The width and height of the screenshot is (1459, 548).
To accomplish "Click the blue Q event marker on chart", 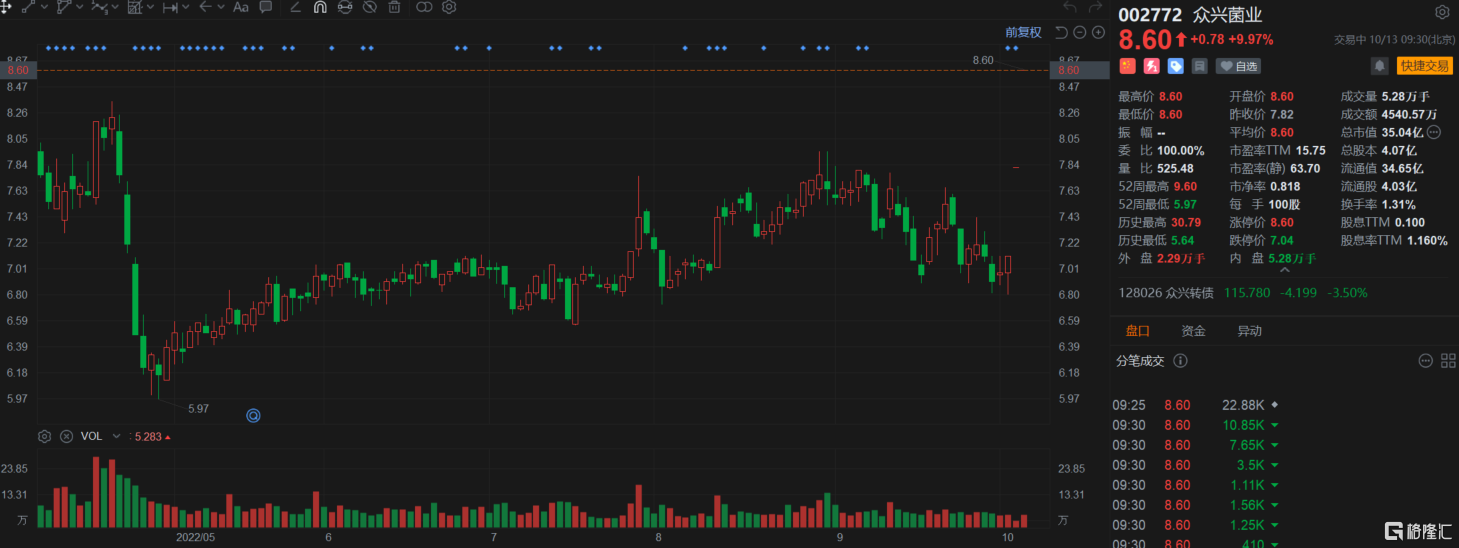I will pyautogui.click(x=253, y=415).
